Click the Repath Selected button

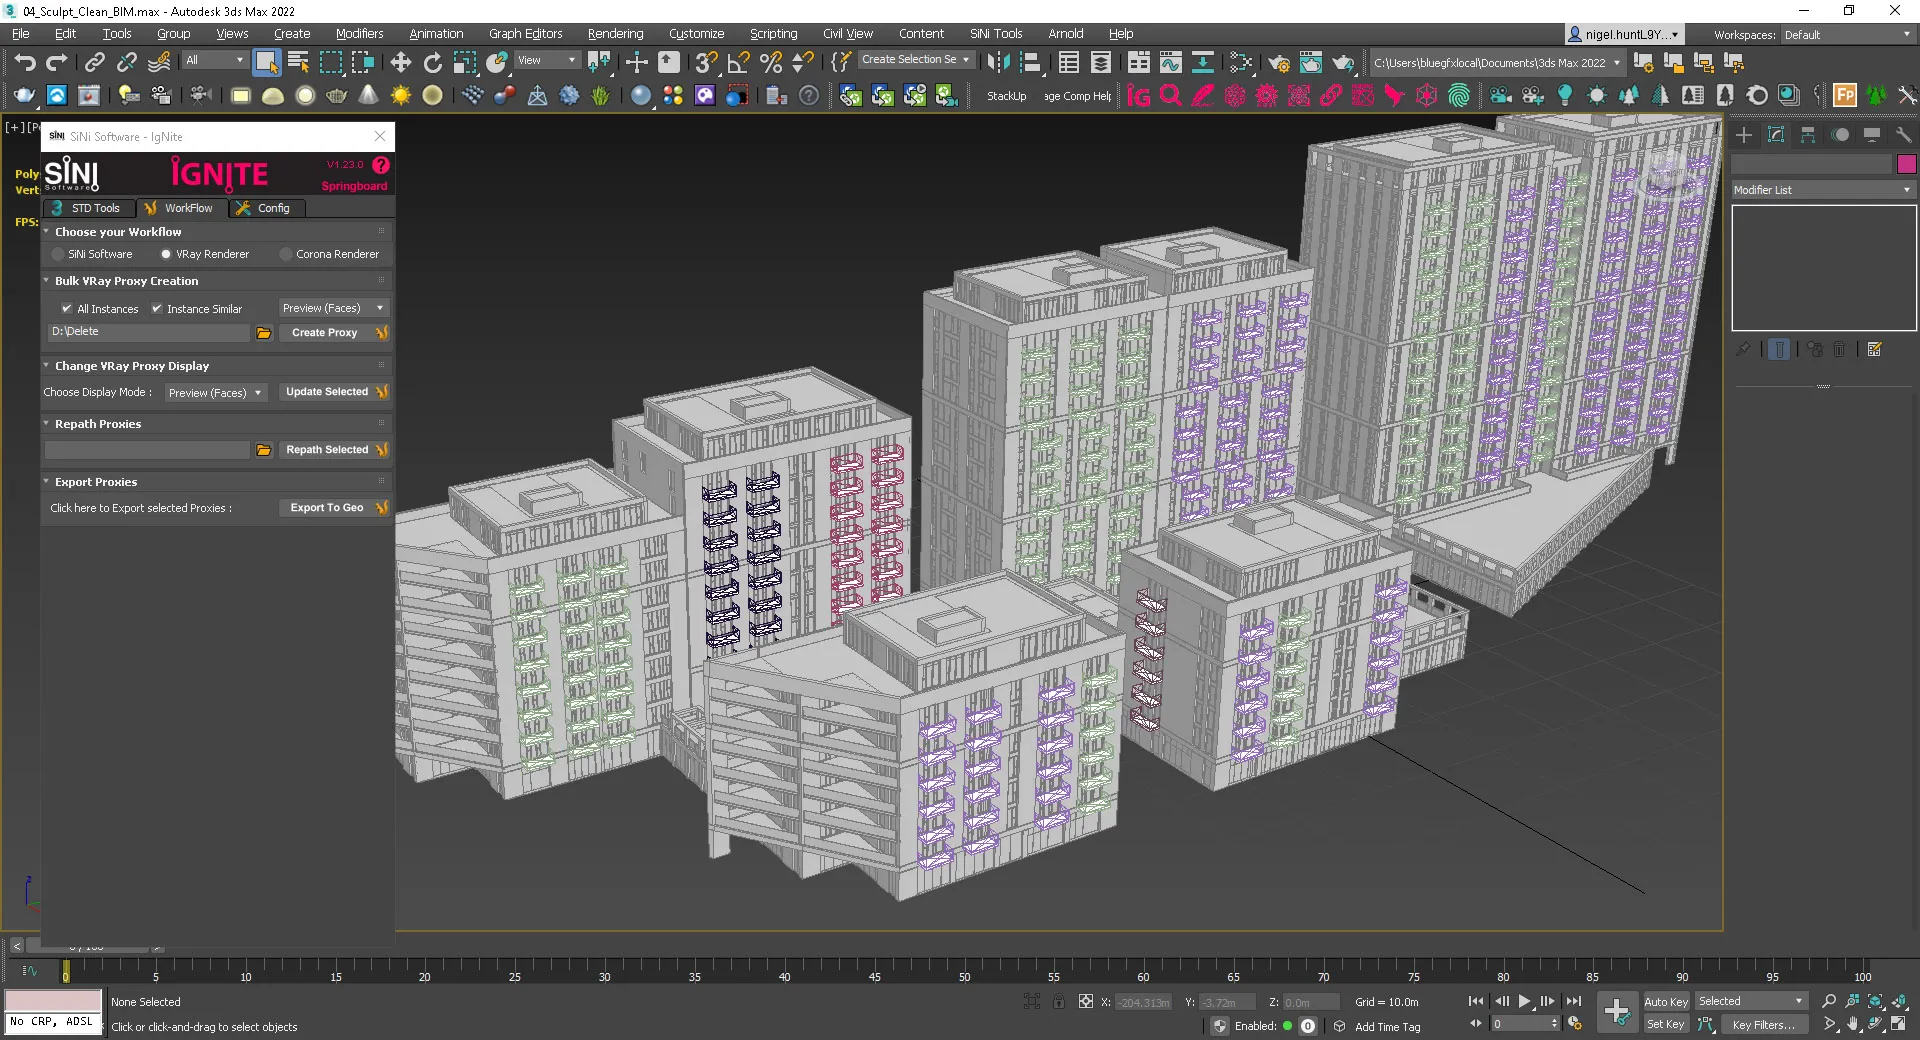pos(334,450)
